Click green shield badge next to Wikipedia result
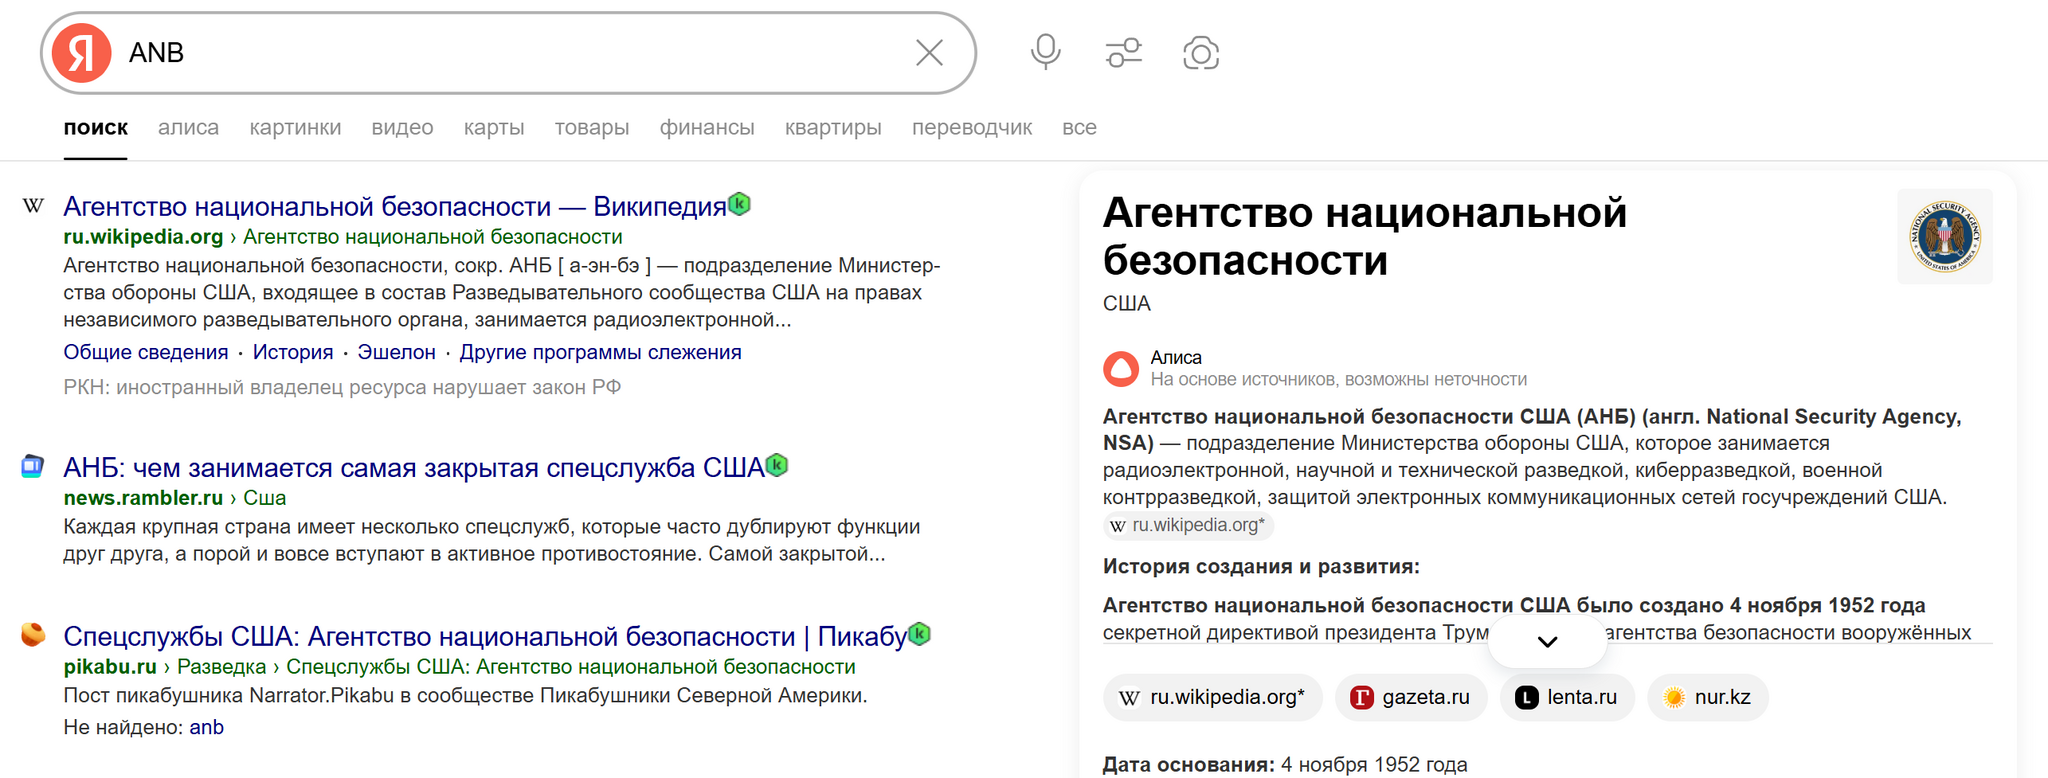 [x=739, y=204]
